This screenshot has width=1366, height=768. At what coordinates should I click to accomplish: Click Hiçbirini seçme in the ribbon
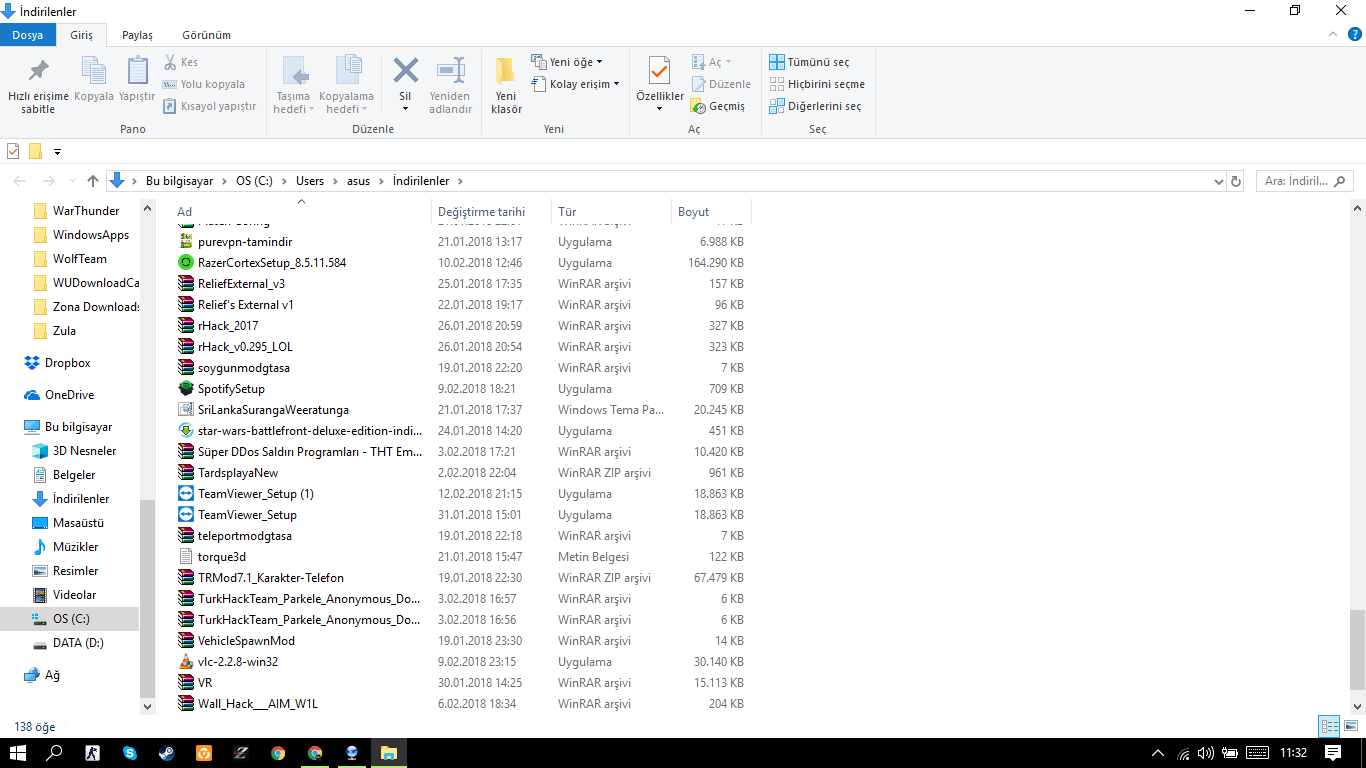click(x=817, y=84)
